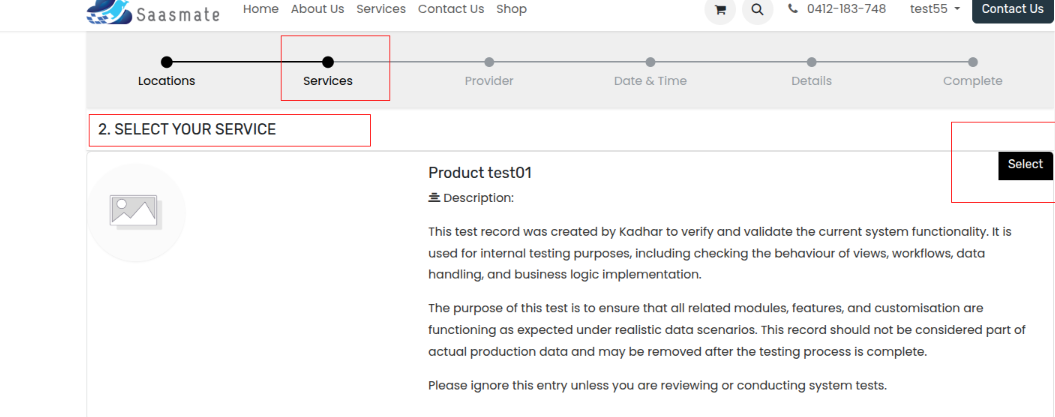The height and width of the screenshot is (417, 1055).
Task: Open the Home menu item
Action: click(x=261, y=9)
